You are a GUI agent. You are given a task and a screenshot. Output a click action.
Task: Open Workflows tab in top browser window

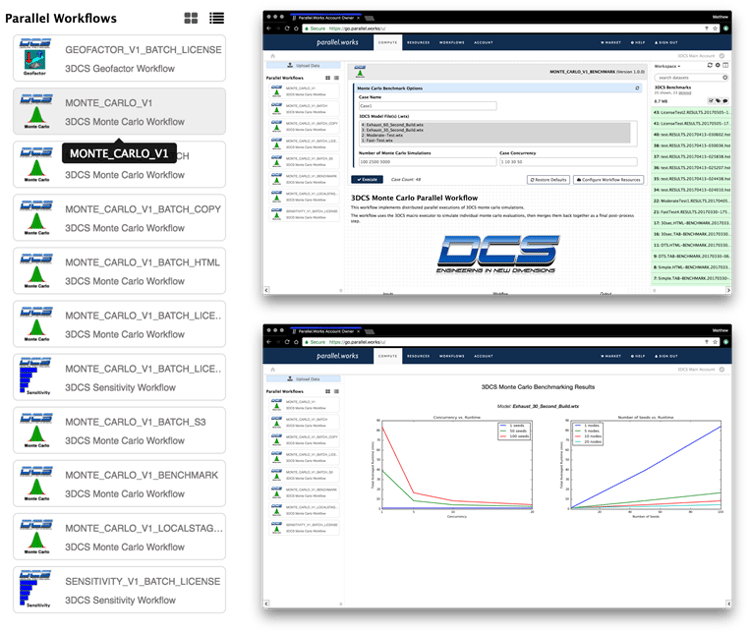[452, 43]
